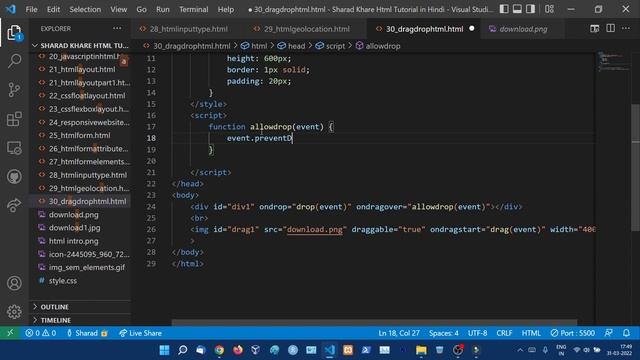Change indentation via Spaces: 4
The image size is (640, 360).
point(444,333)
